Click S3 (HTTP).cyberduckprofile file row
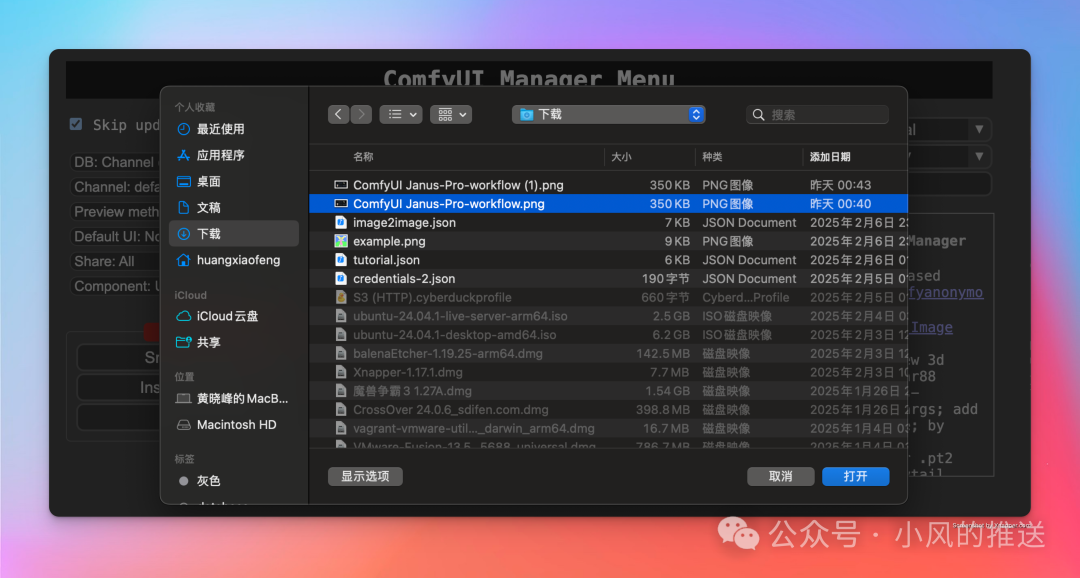This screenshot has width=1080, height=578. 608,297
